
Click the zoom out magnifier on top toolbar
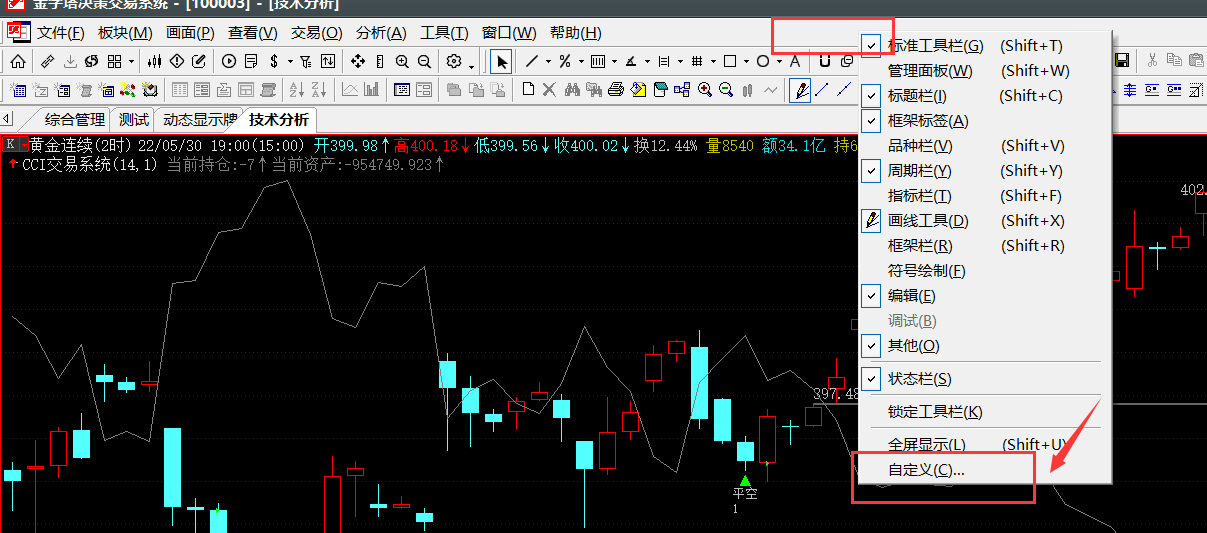(424, 61)
